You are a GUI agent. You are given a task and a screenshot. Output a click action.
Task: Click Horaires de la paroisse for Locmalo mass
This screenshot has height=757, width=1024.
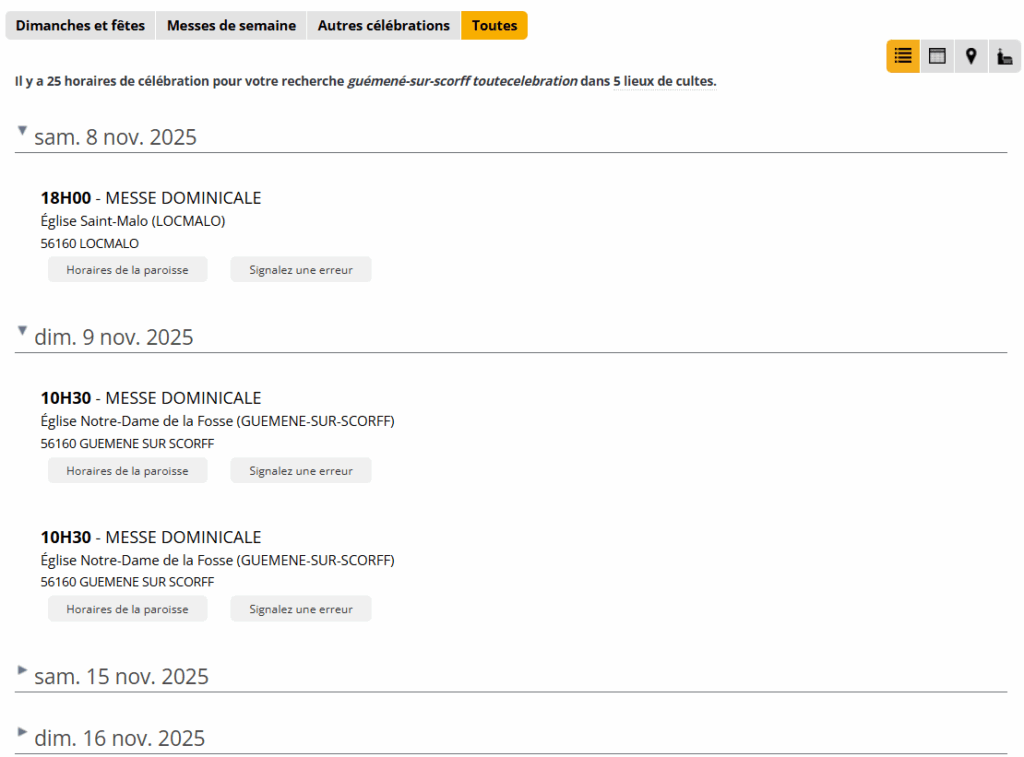(x=127, y=270)
